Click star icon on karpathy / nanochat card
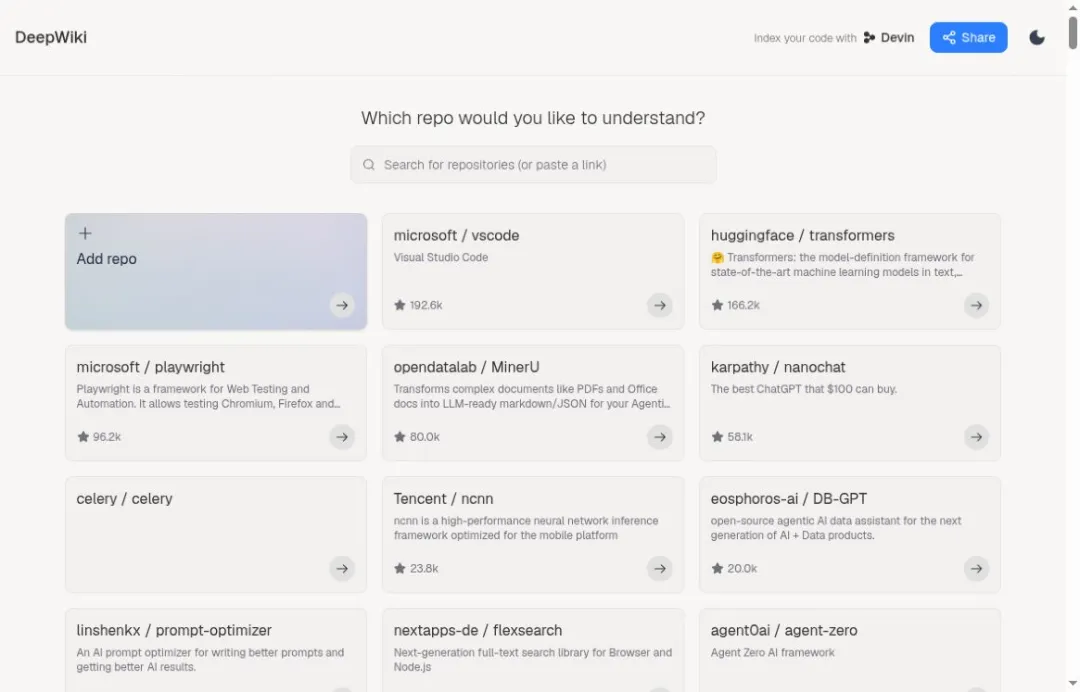The image size is (1080, 692). point(717,437)
